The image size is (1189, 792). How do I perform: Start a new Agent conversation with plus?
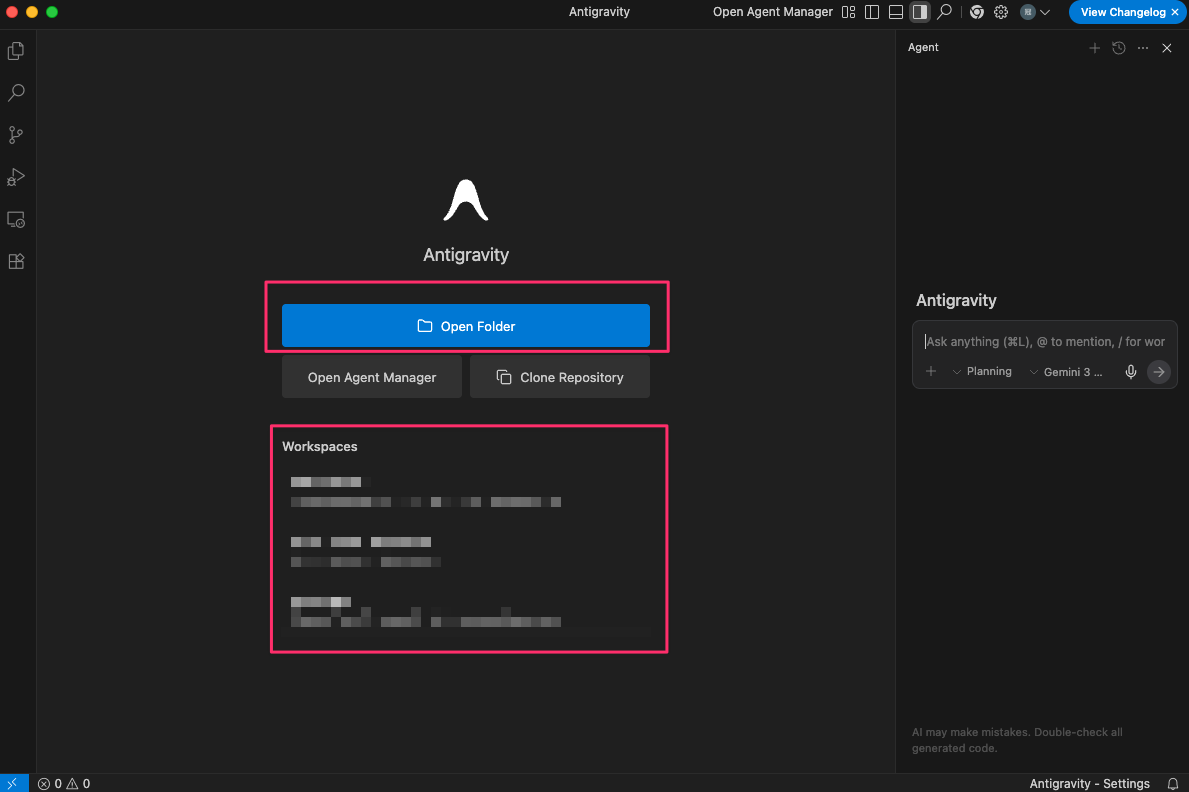point(1094,48)
